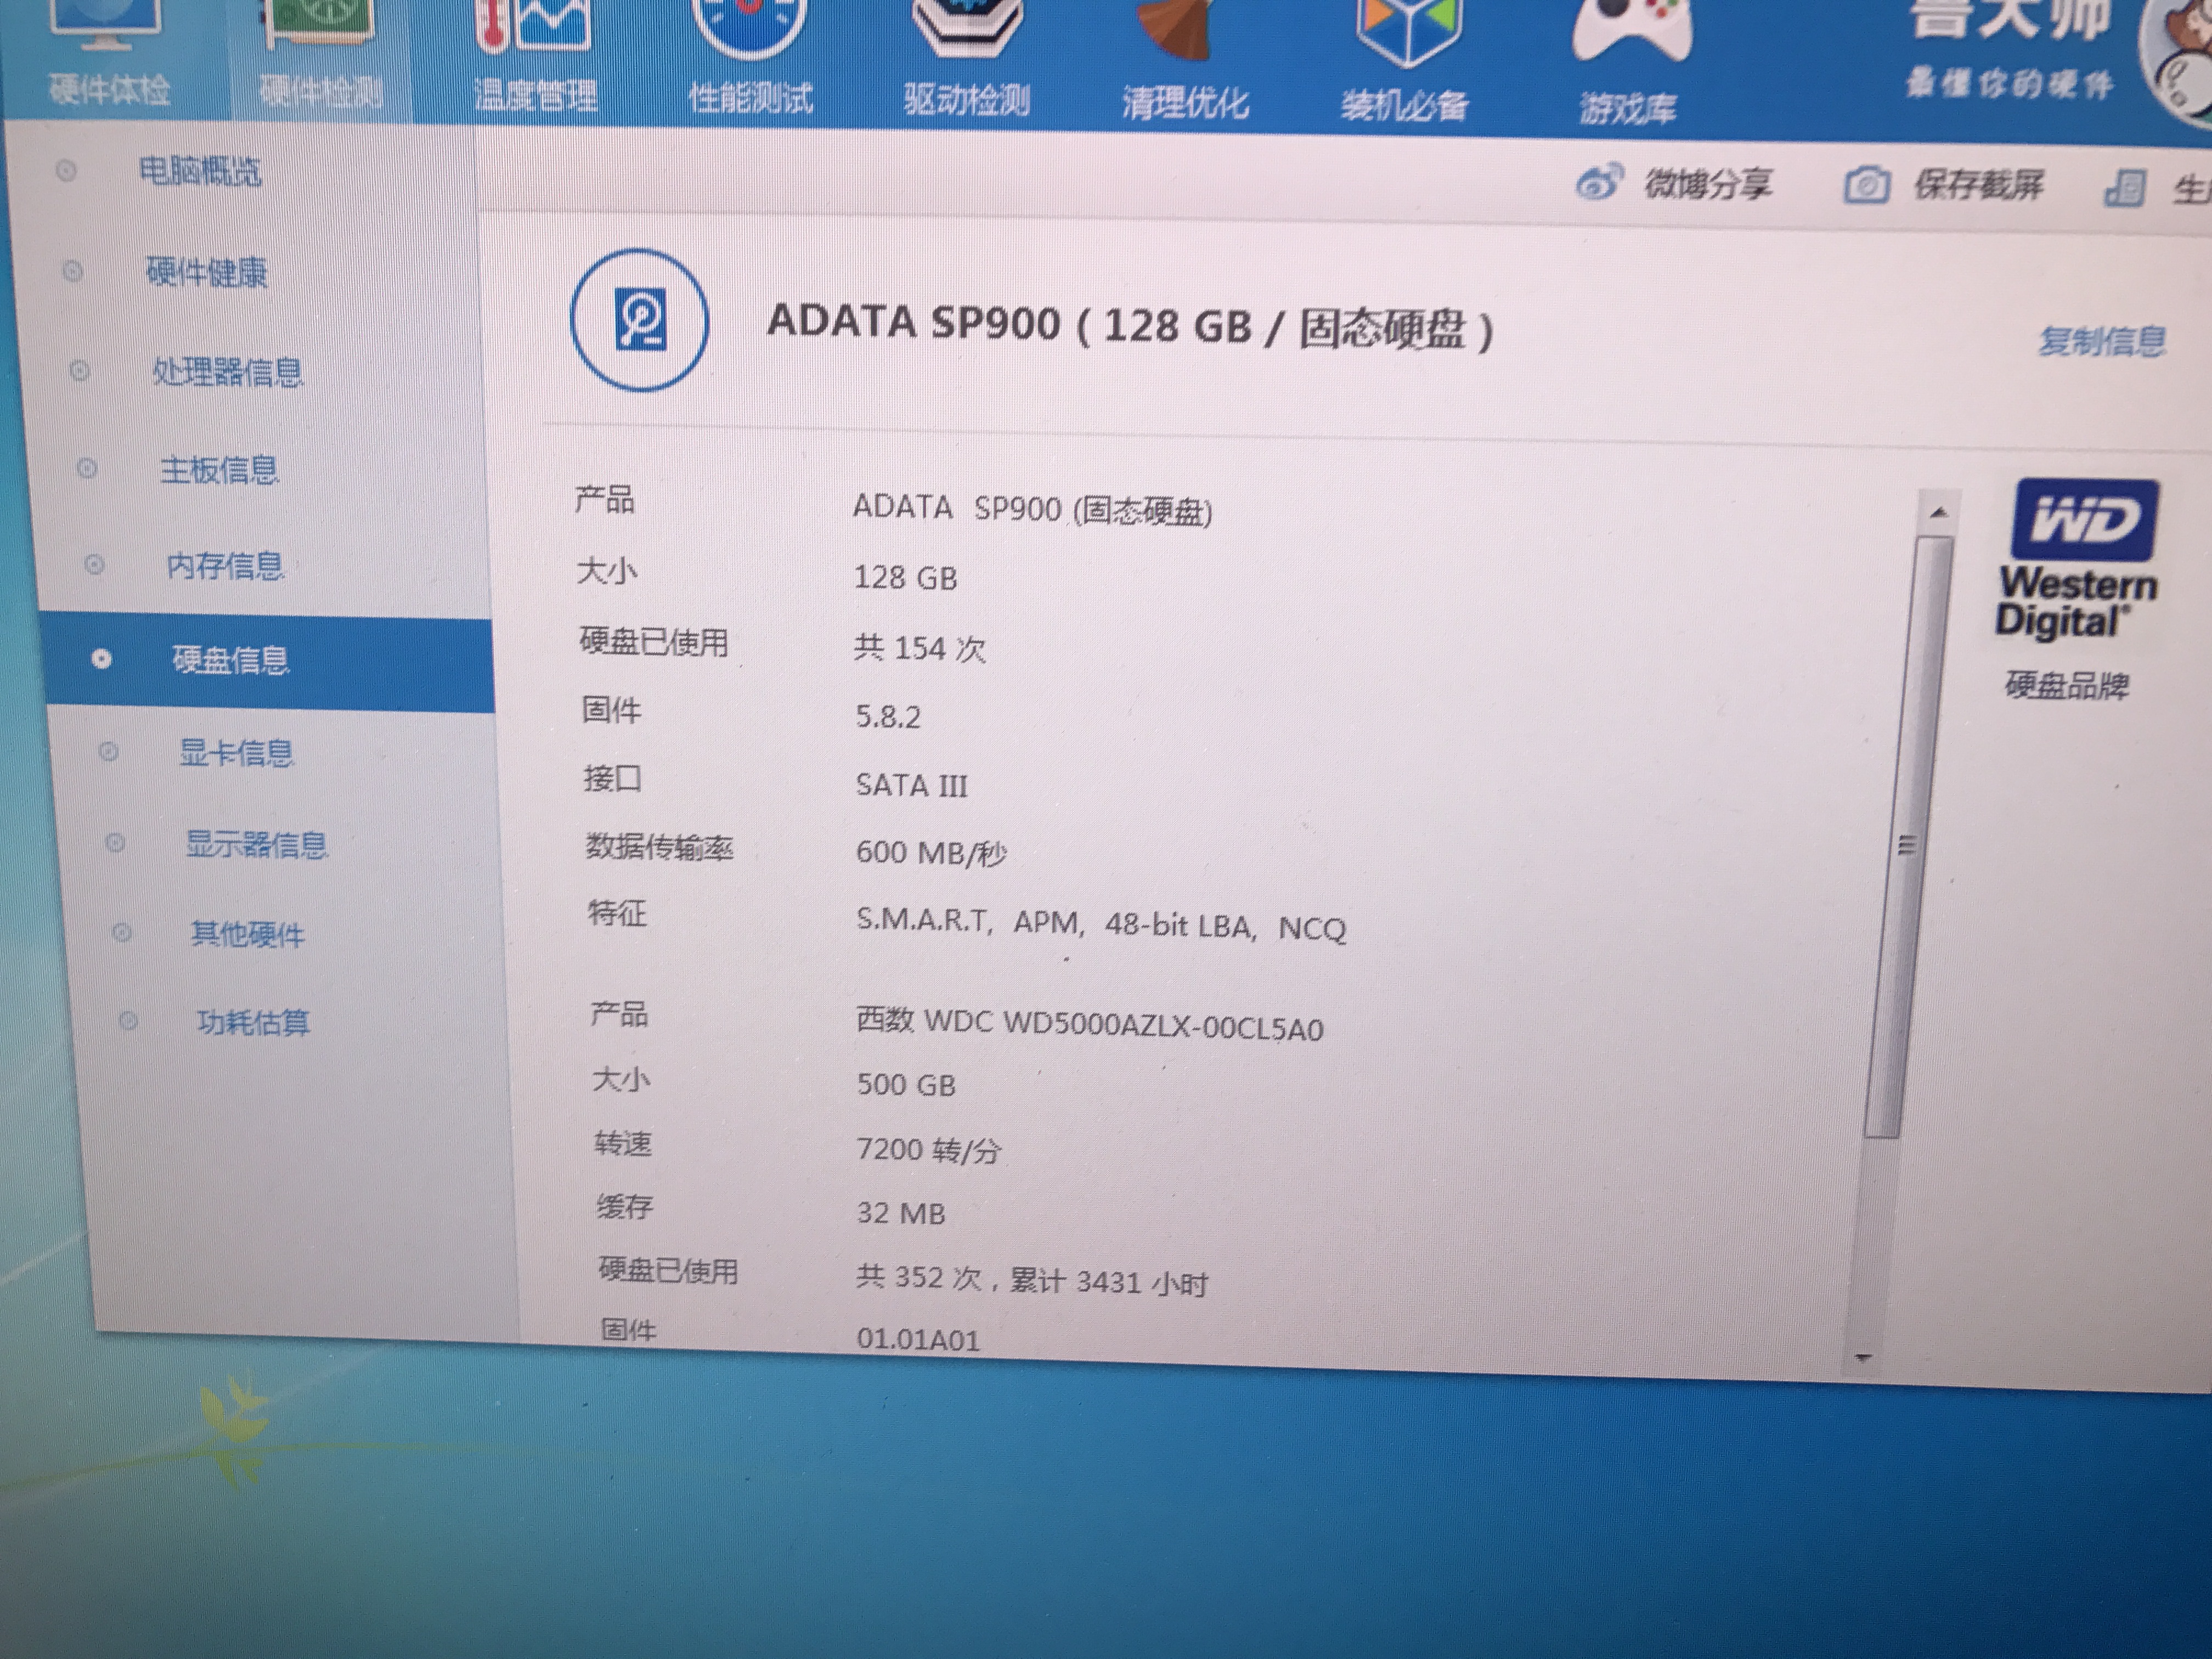
Task: Select 内存信息 in the sidebar
Action: coord(225,566)
